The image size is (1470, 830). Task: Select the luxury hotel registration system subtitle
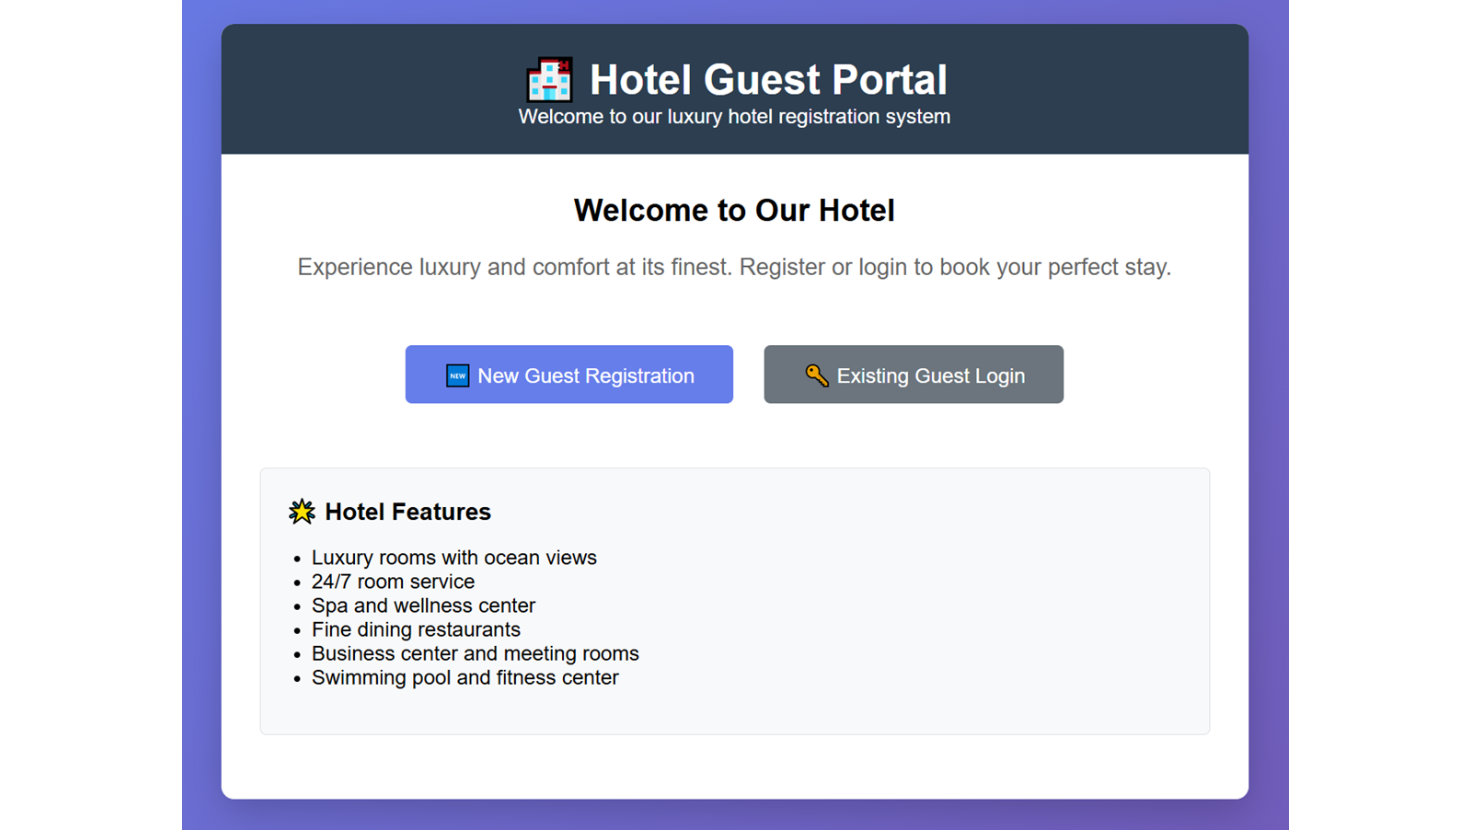[x=734, y=117]
